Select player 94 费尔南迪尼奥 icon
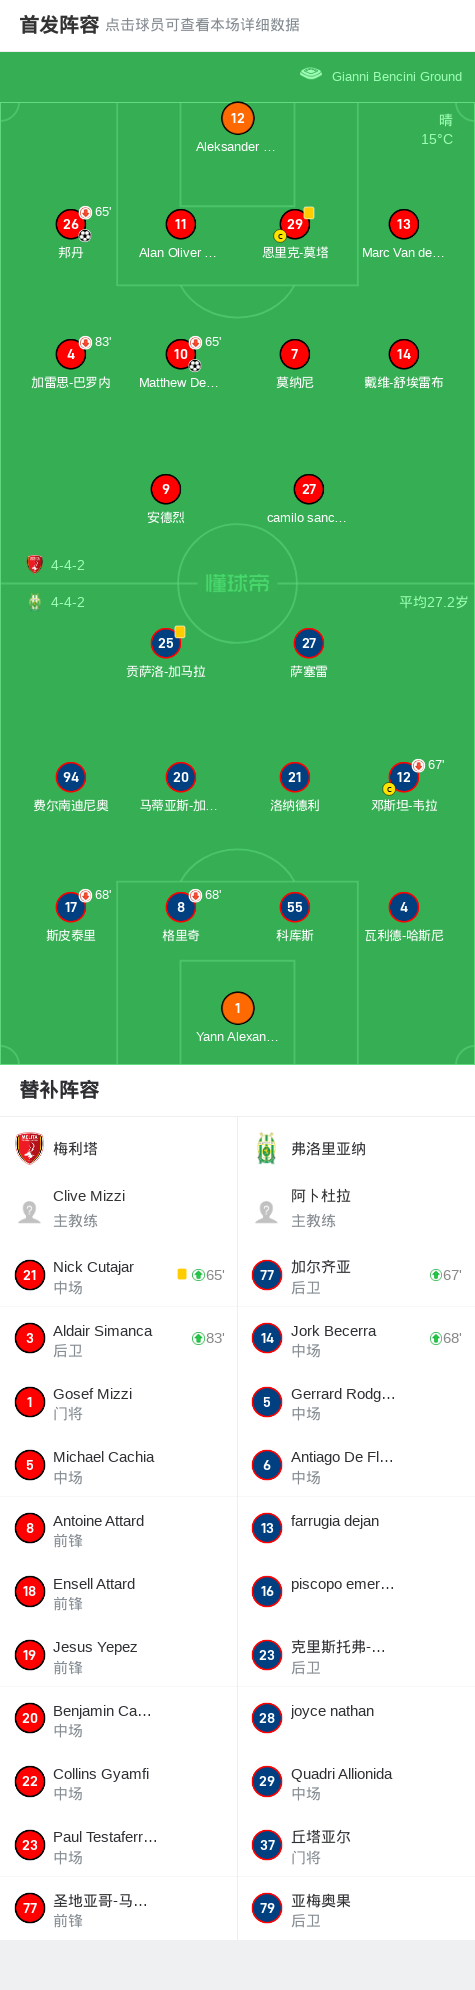This screenshot has height=1990, width=475. click(71, 777)
